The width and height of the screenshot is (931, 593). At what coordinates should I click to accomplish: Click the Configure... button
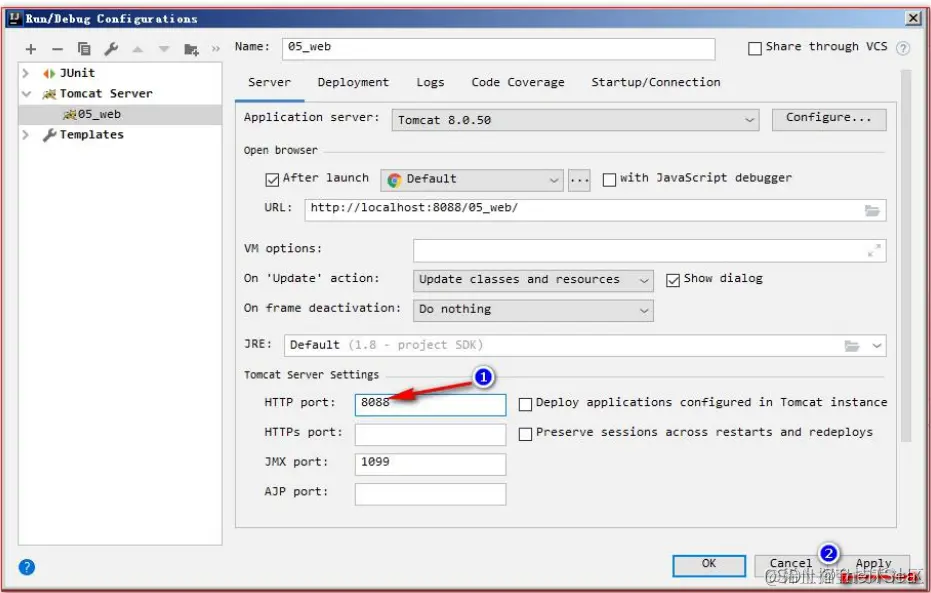[x=829, y=119]
